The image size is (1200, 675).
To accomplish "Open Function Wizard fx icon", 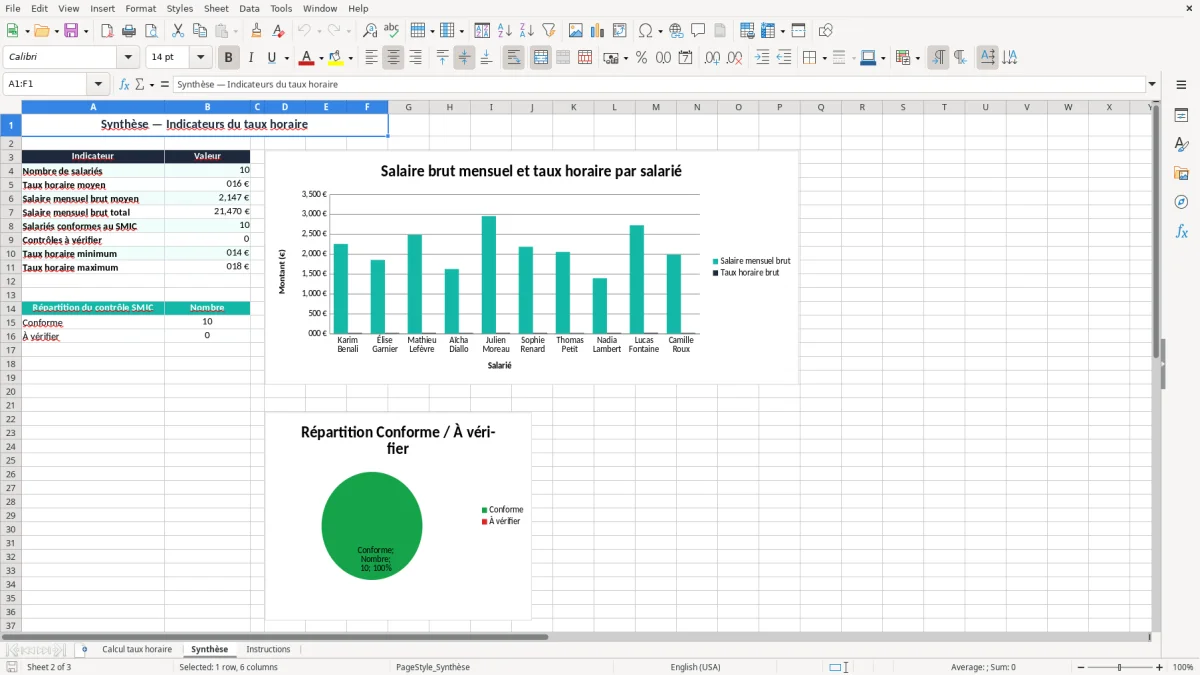I will click(x=124, y=85).
